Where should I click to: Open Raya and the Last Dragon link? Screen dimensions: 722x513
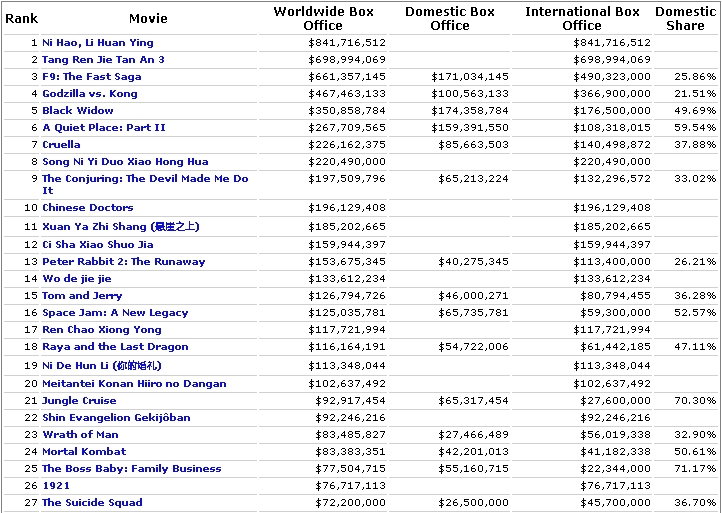[115, 347]
